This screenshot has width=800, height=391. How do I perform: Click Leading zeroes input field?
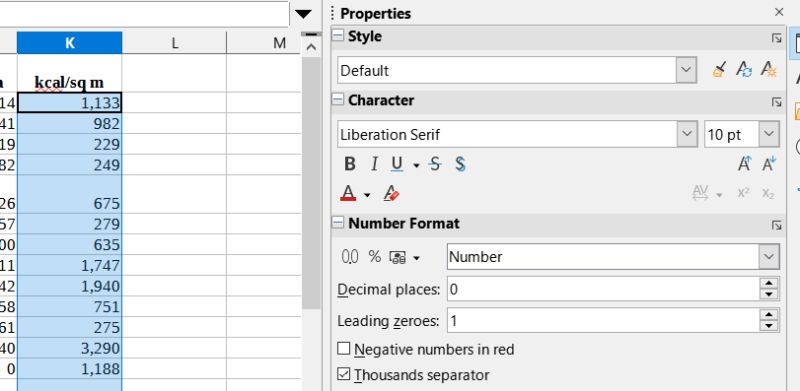click(604, 321)
